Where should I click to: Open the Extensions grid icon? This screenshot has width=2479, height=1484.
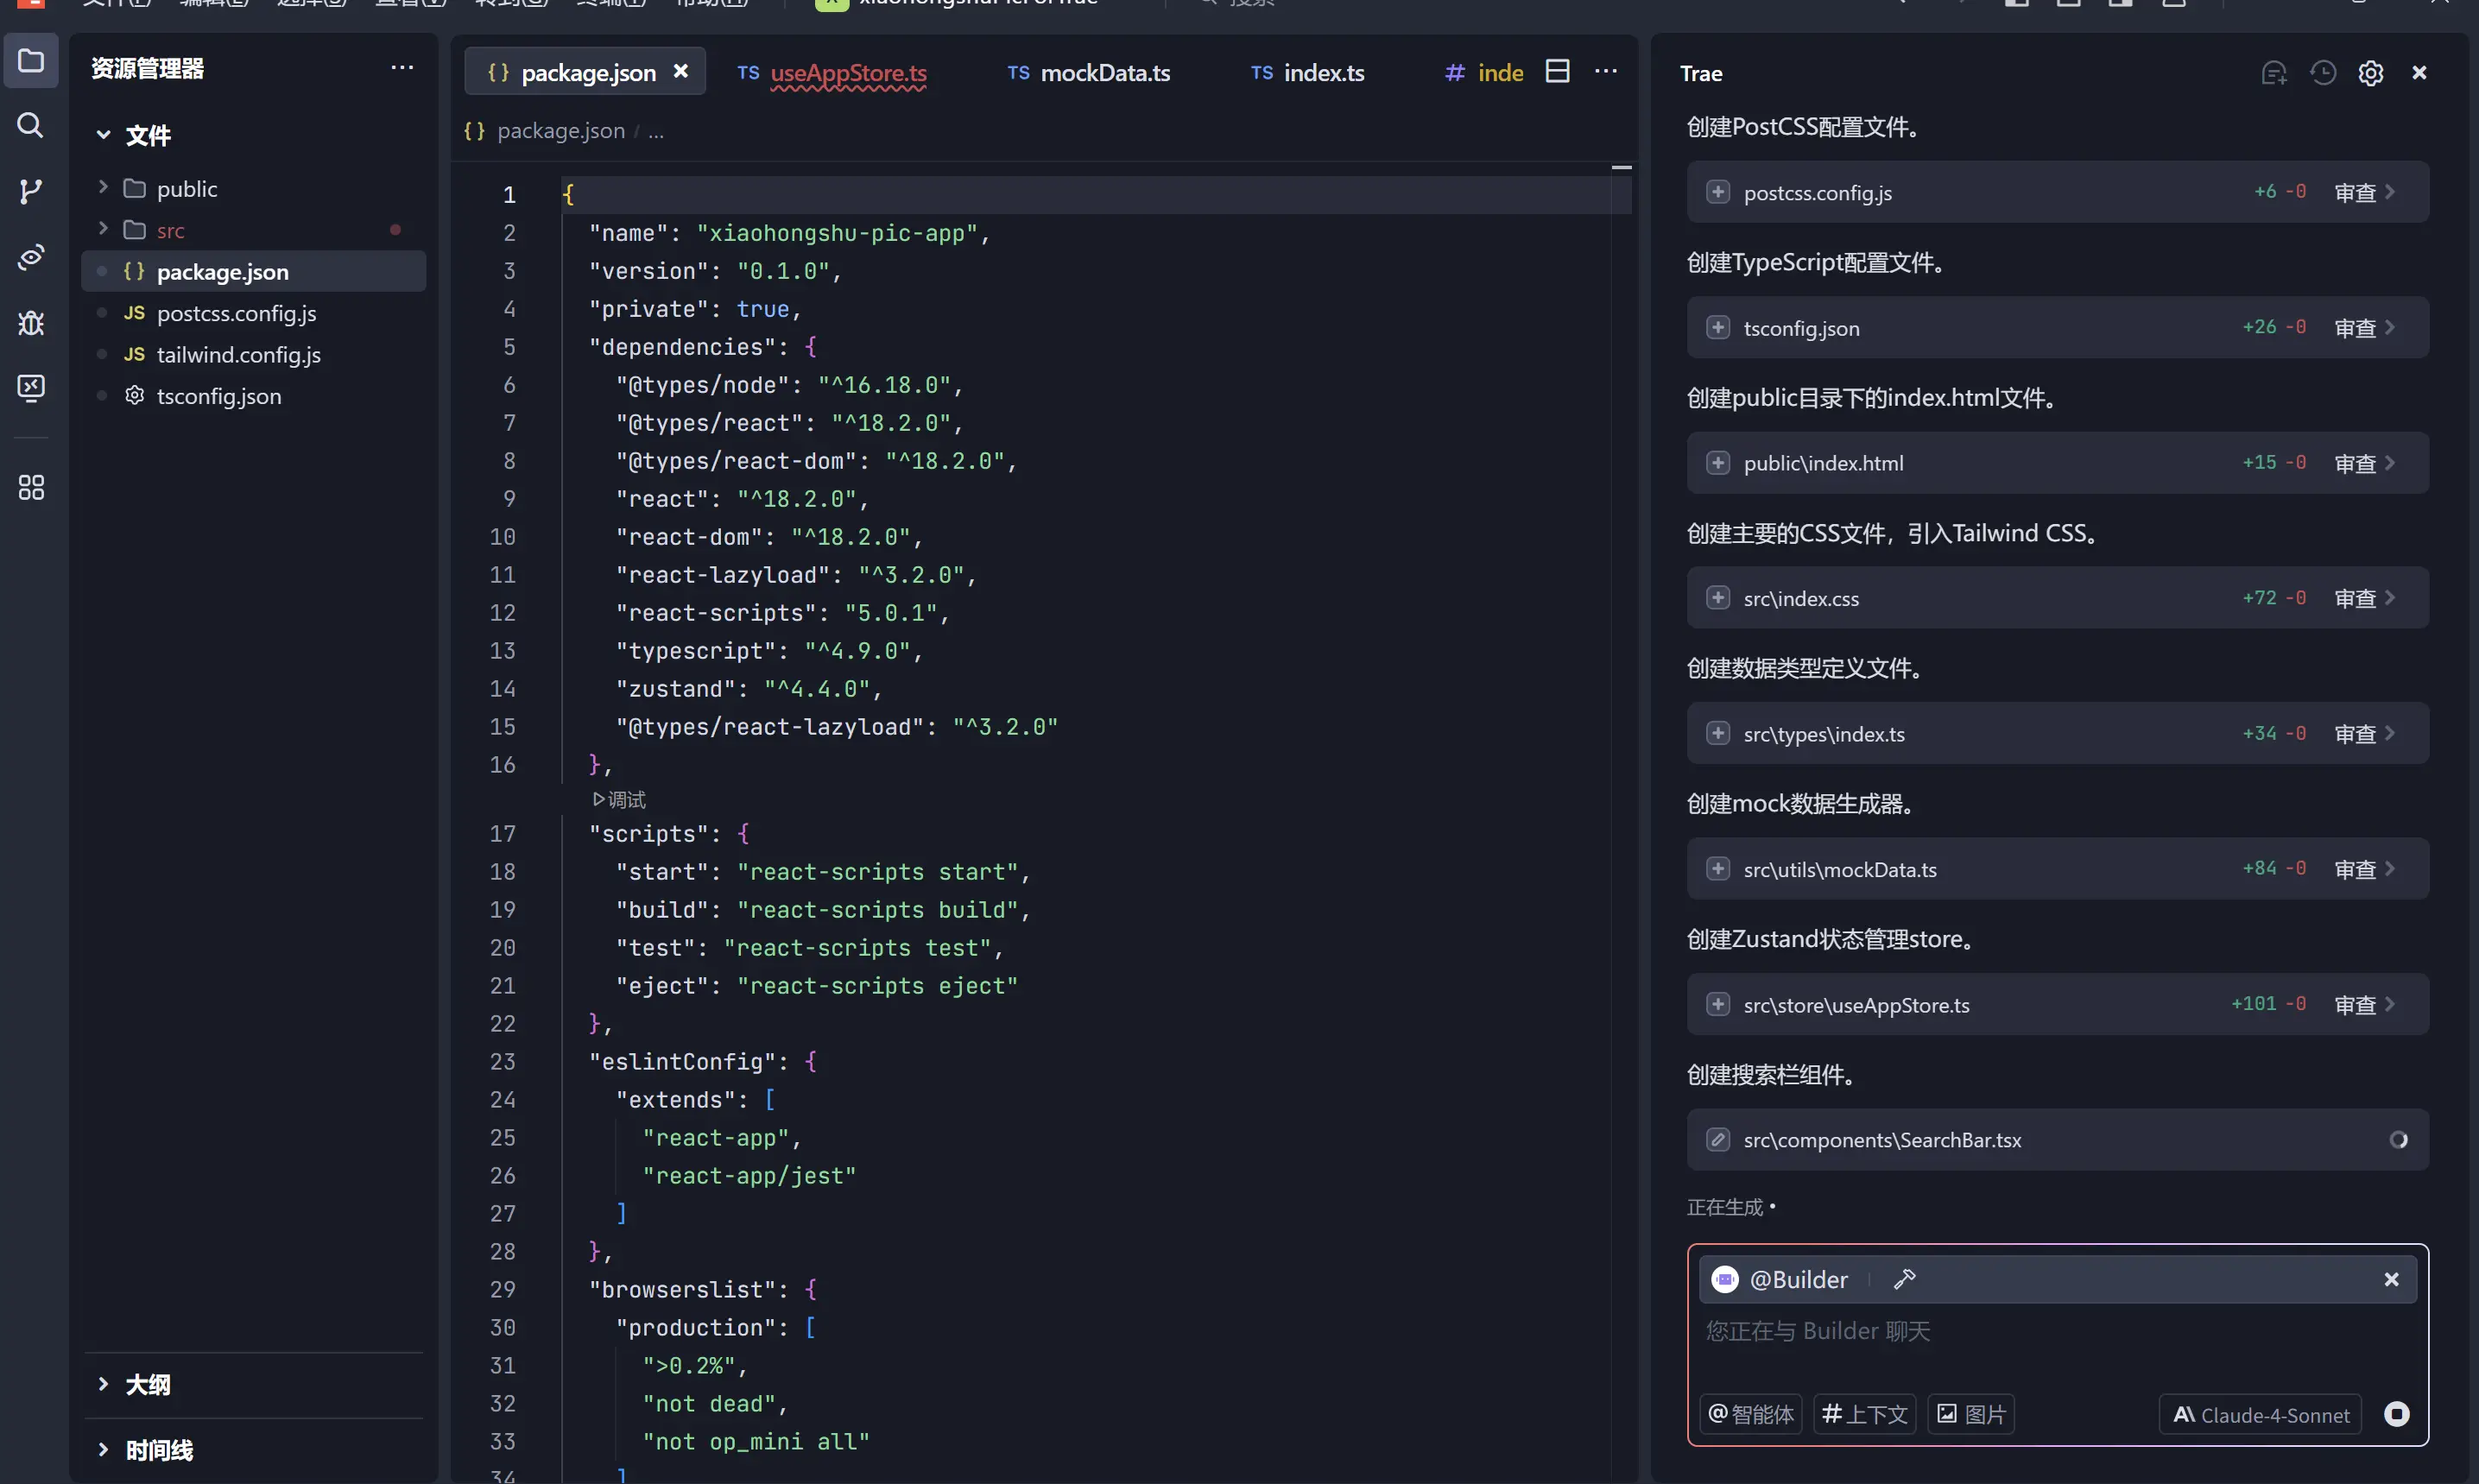pos(31,487)
